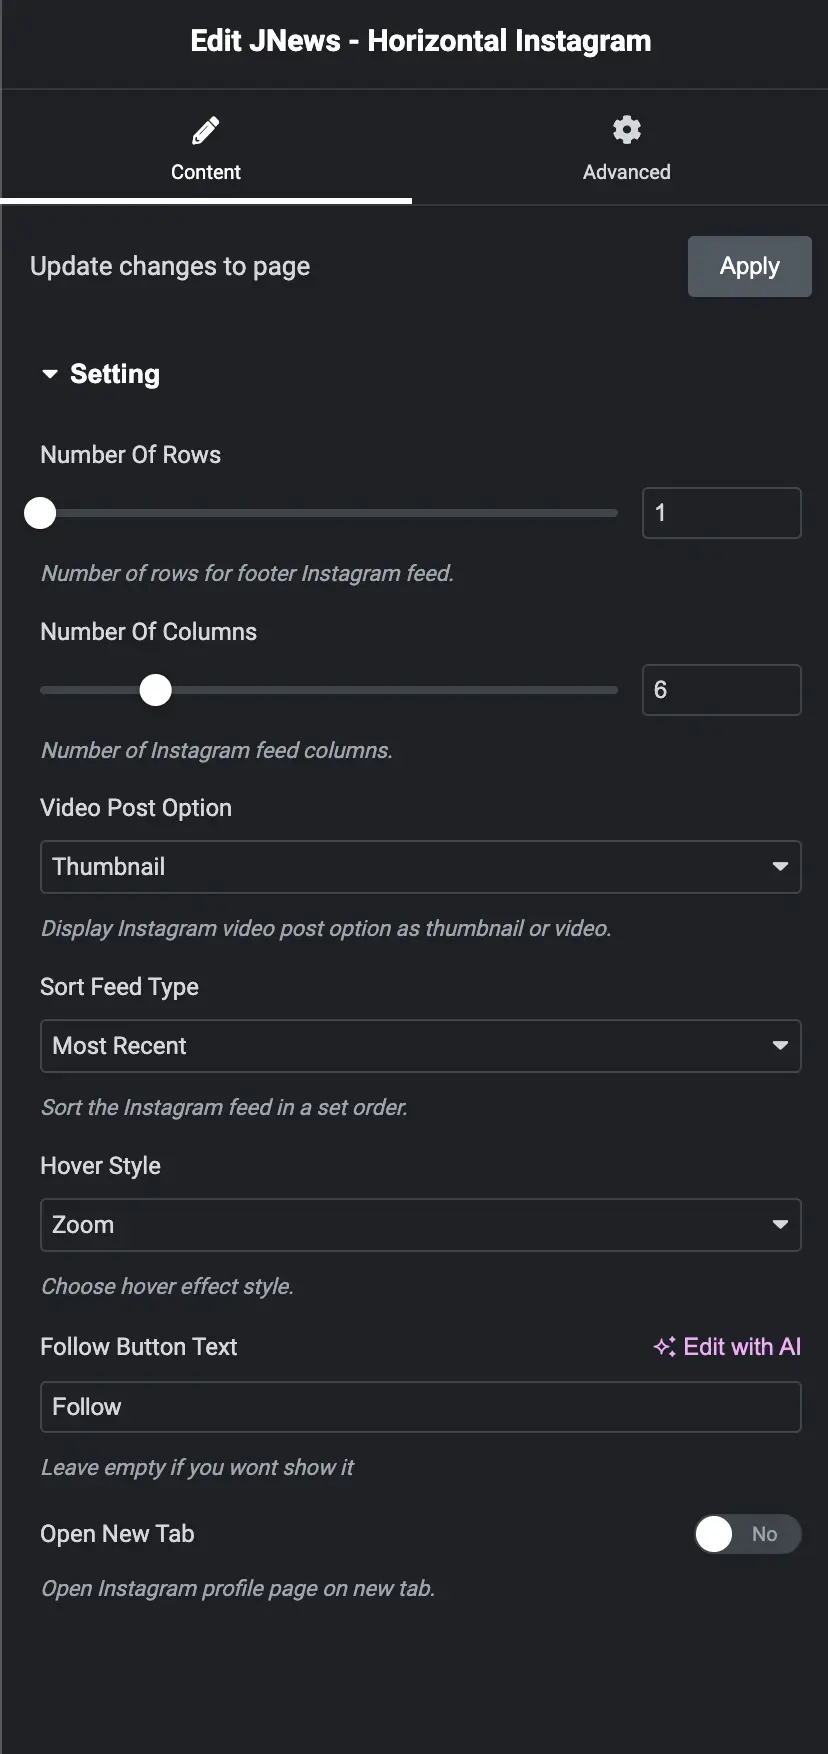Click the Number Of Rows slider handle
Screen dimensions: 828x1754
tap(40, 513)
